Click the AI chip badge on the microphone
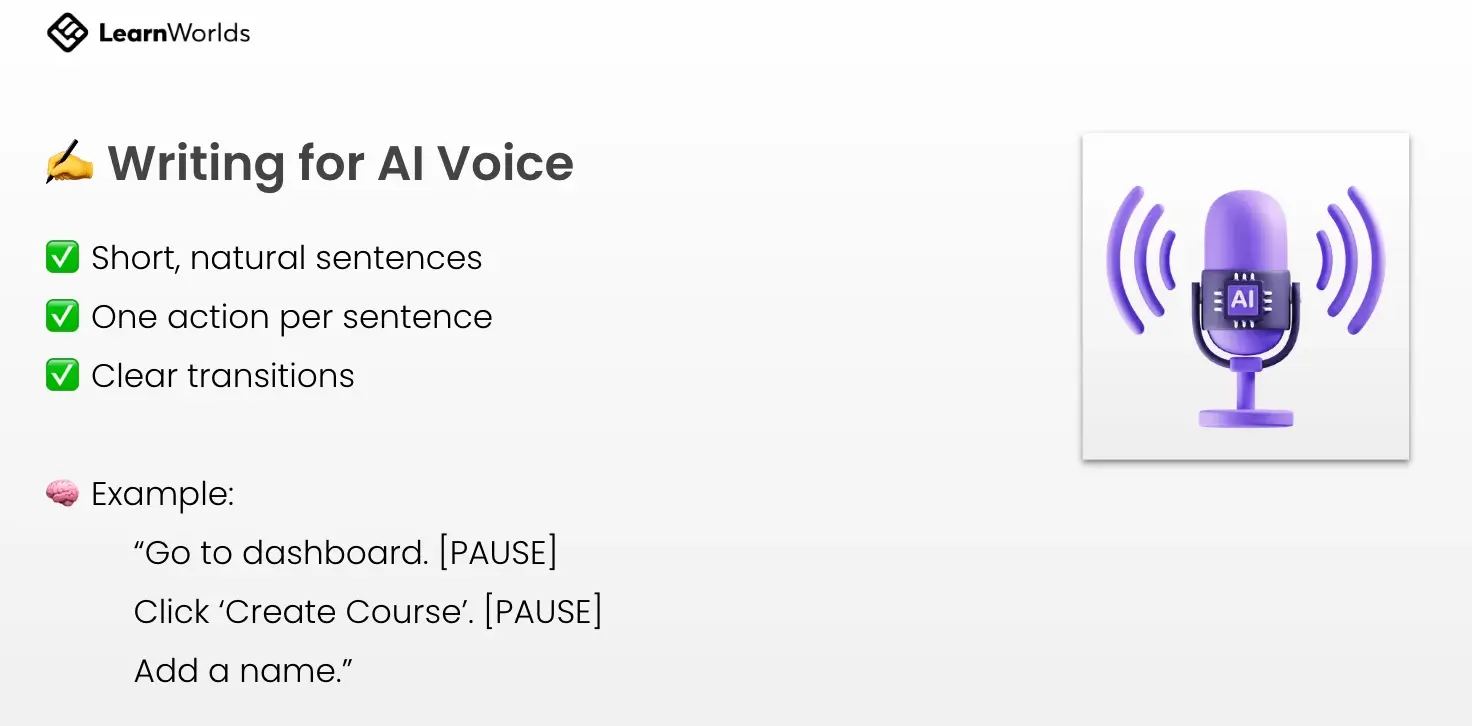This screenshot has width=1472, height=726. tap(1244, 298)
